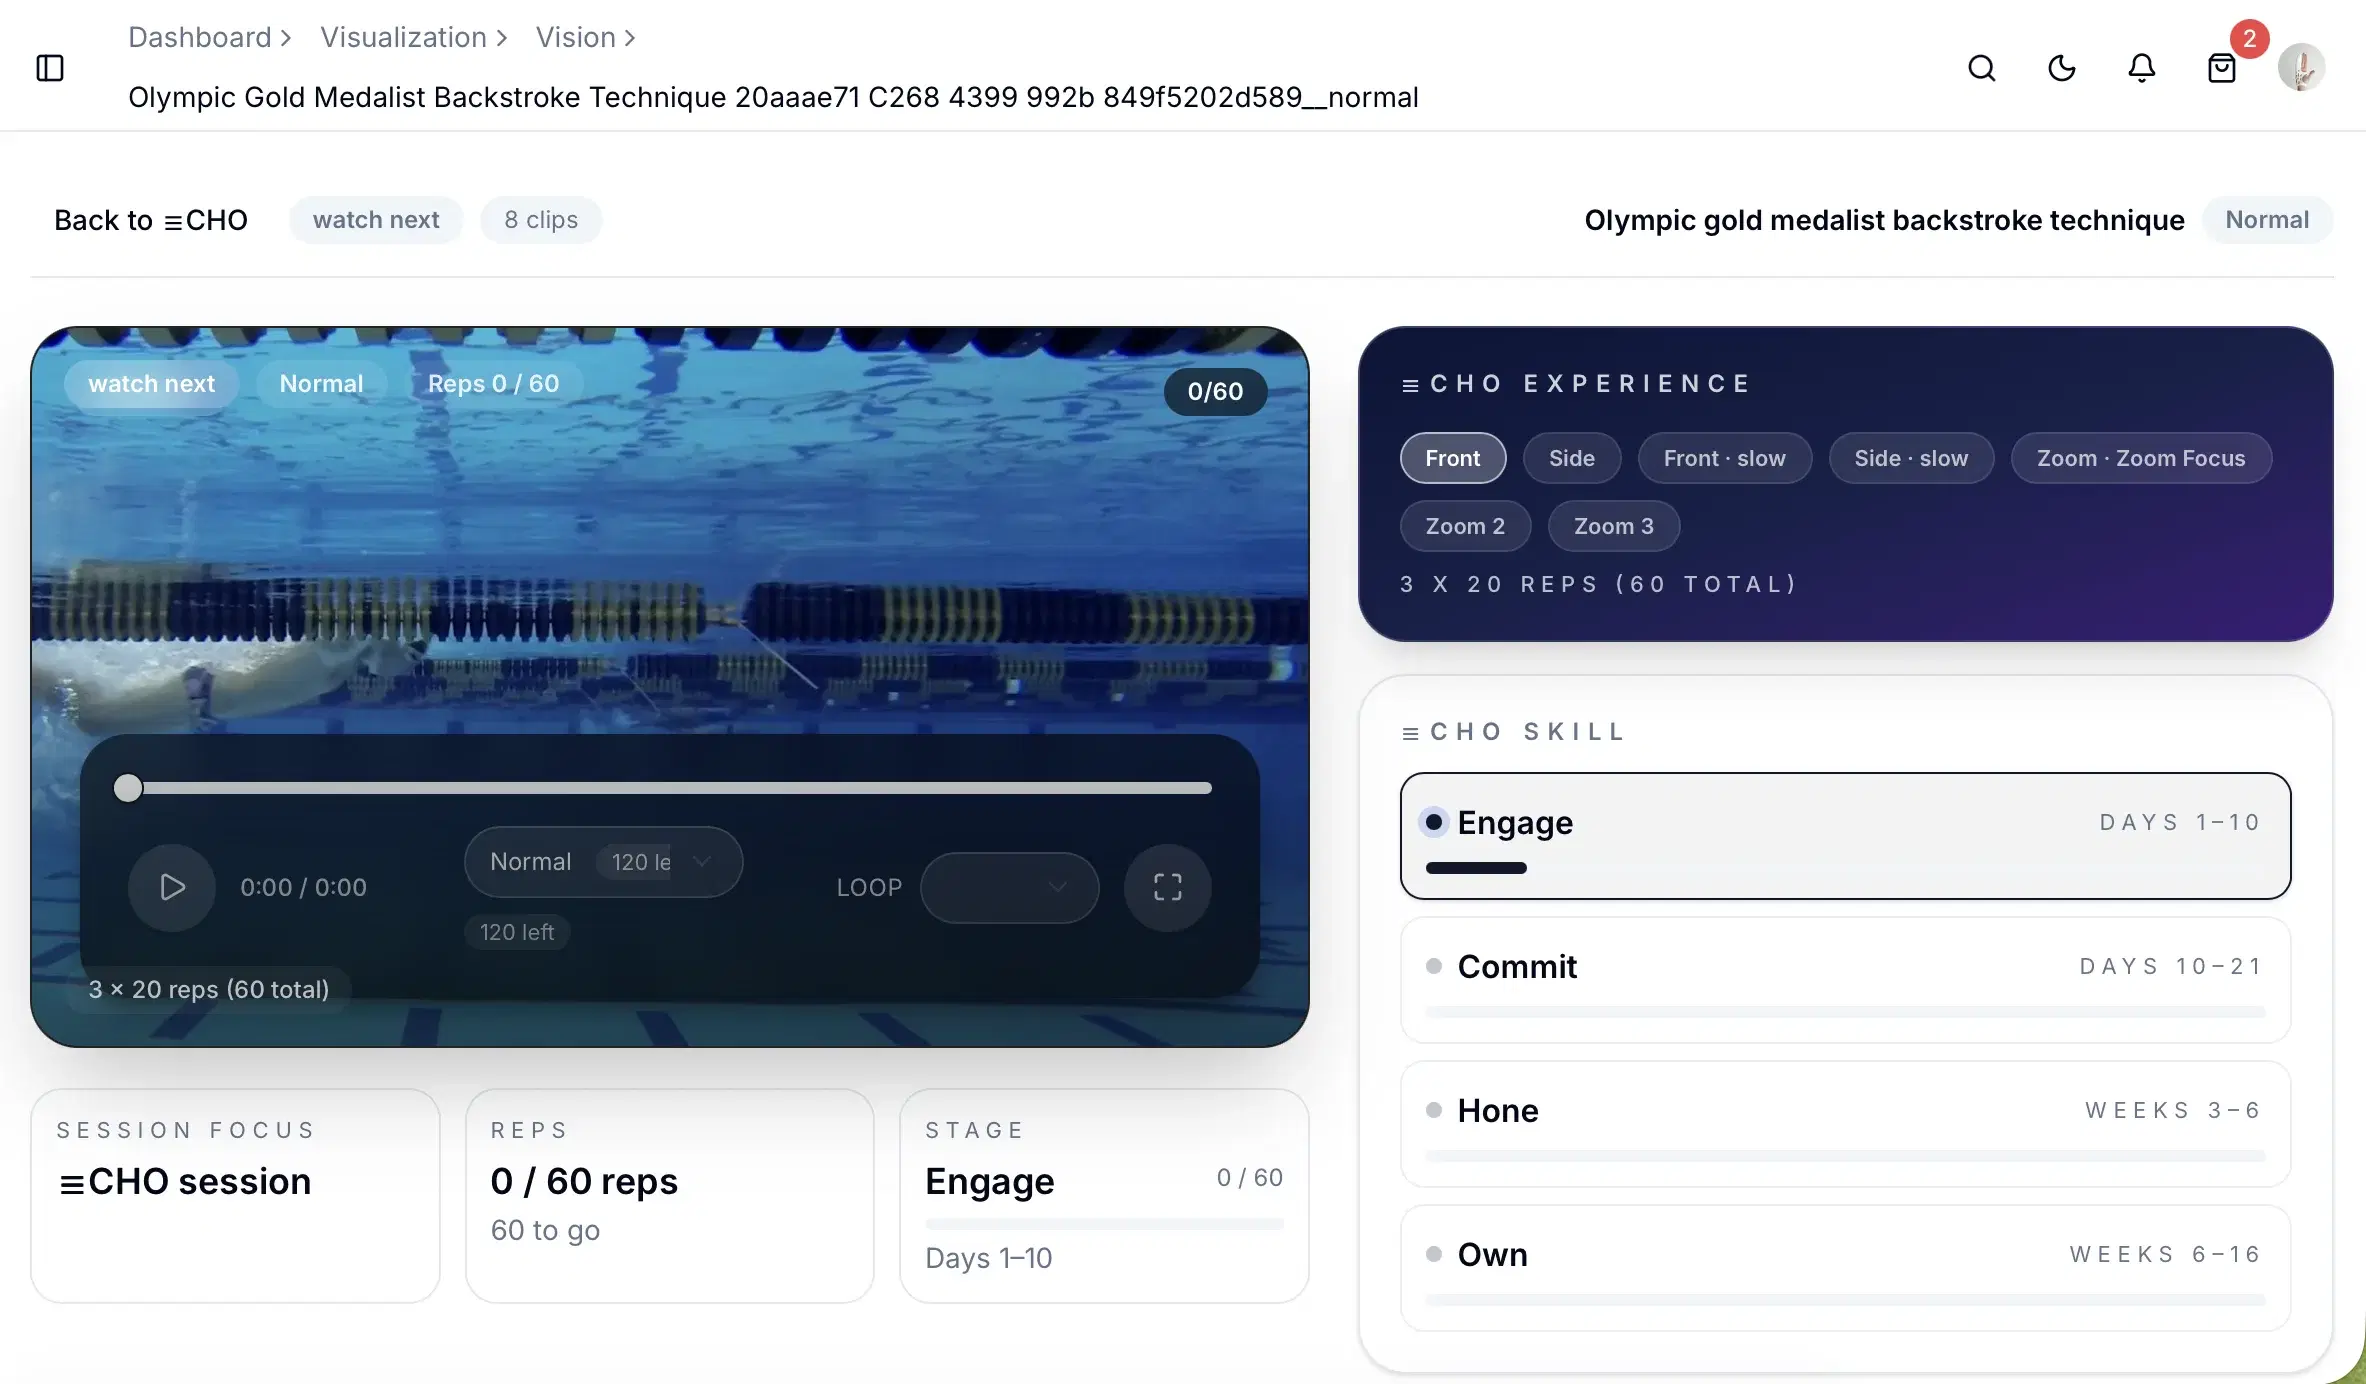The width and height of the screenshot is (2366, 1384).
Task: Go to Dashboard breadcrumb
Action: point(200,38)
